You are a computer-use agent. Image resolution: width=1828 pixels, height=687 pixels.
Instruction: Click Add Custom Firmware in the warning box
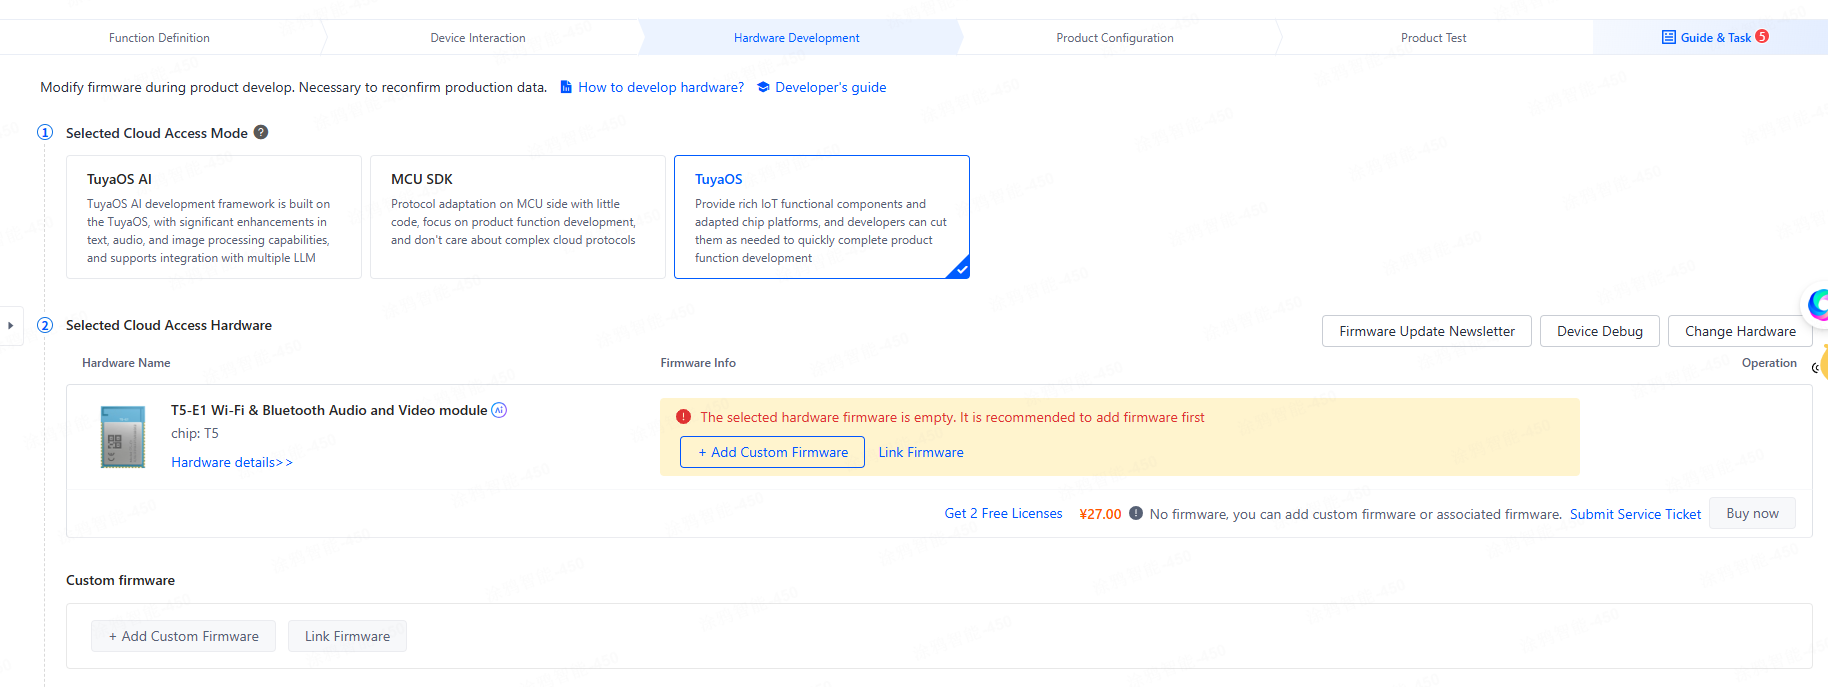point(772,452)
